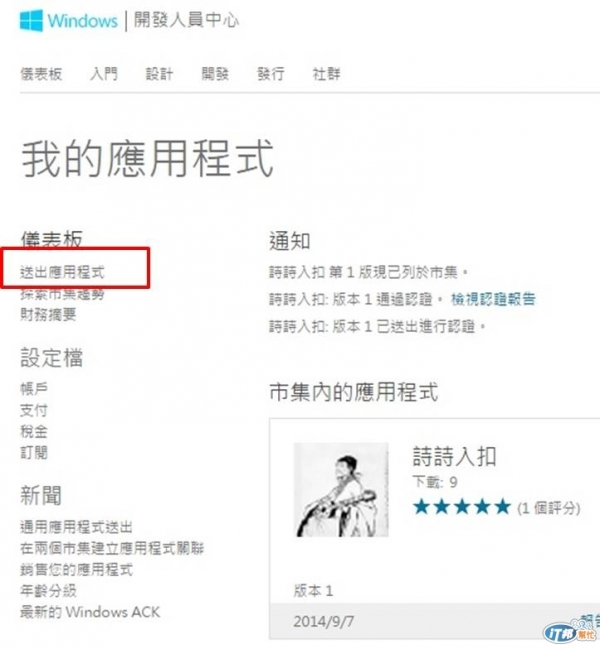Go to the 設計 navigation tab
The width and height of the screenshot is (600, 649).
159,75
